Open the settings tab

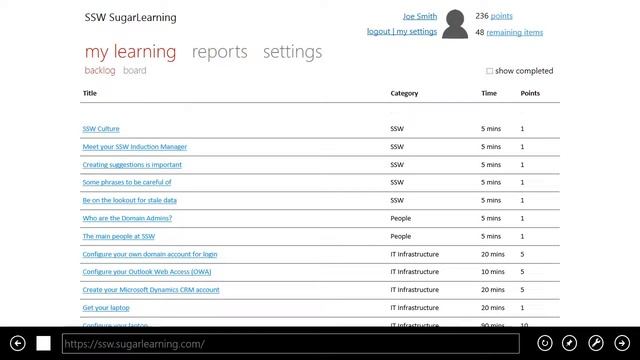coord(292,52)
